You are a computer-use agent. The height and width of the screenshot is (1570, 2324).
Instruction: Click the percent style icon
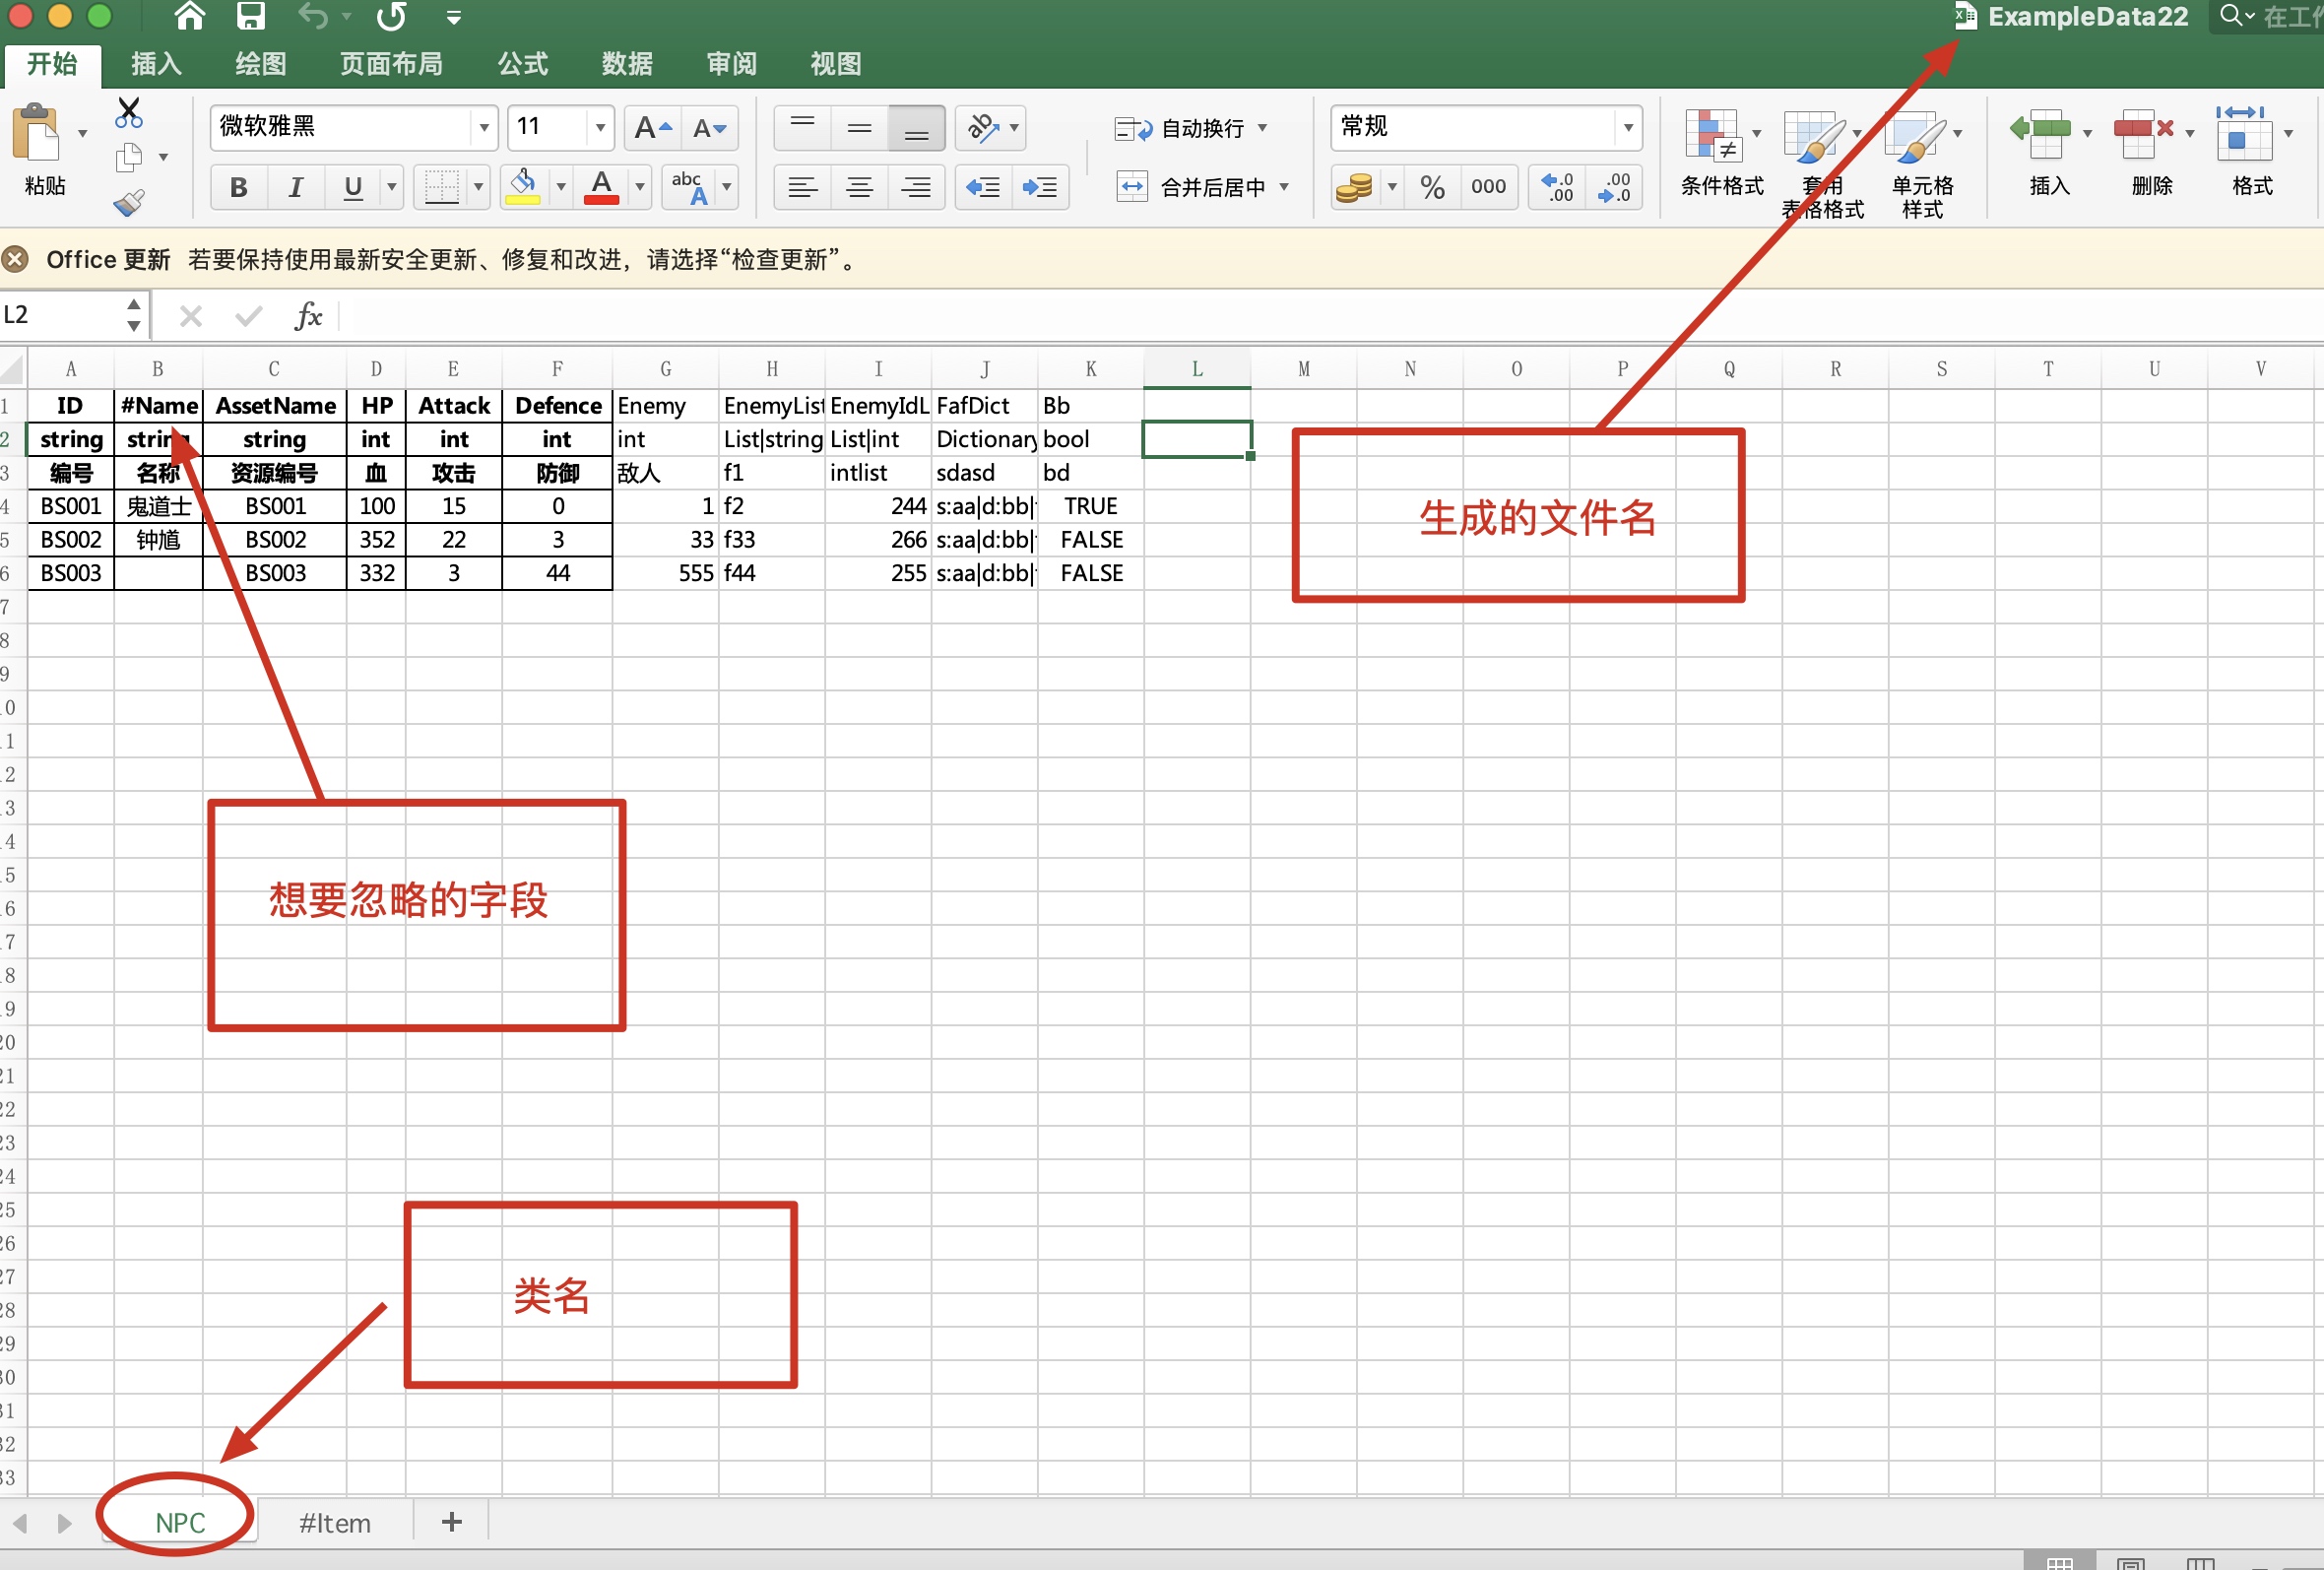pyautogui.click(x=1432, y=187)
